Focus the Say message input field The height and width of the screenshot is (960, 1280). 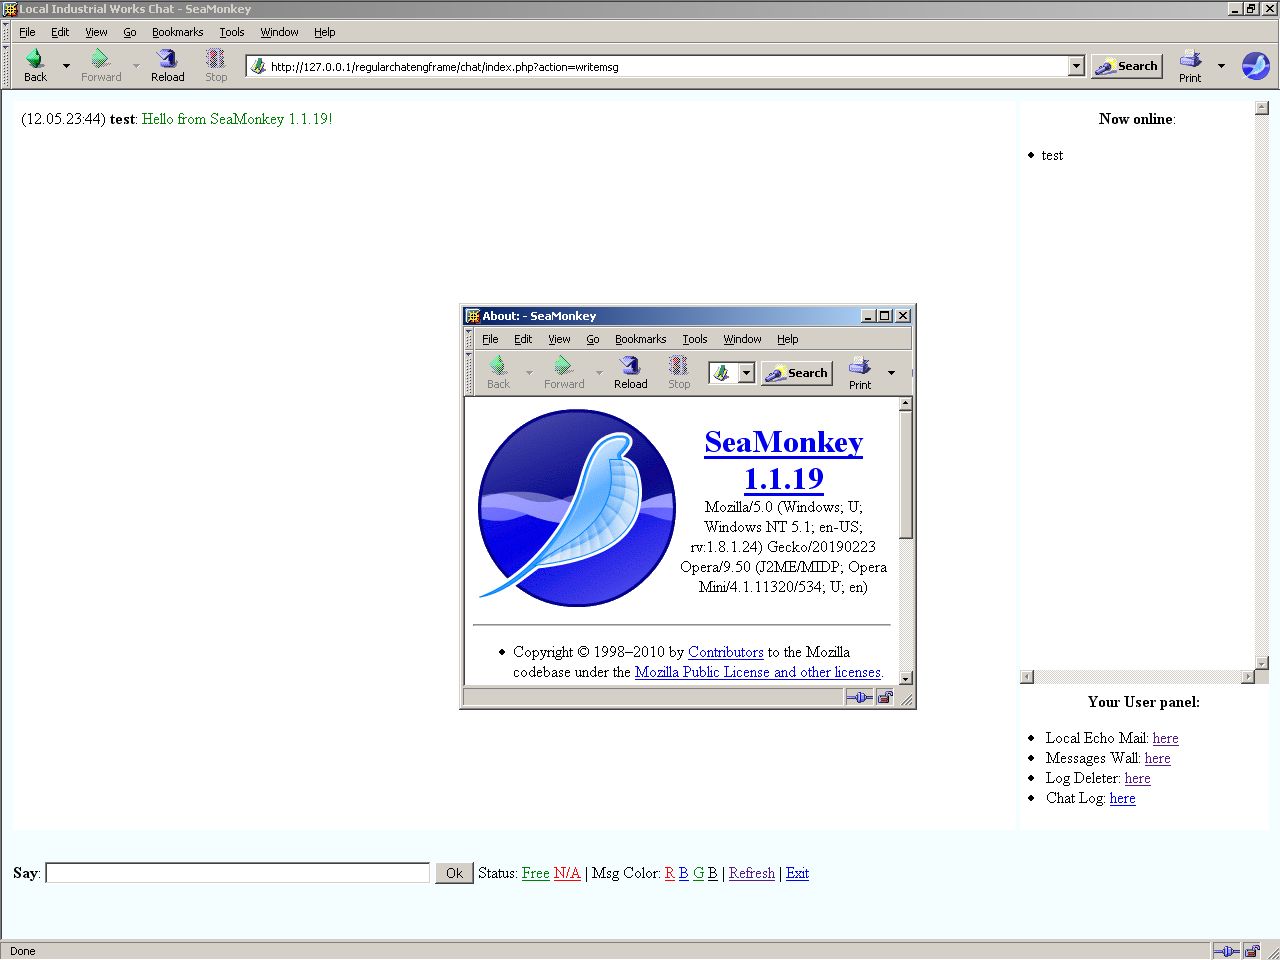238,873
